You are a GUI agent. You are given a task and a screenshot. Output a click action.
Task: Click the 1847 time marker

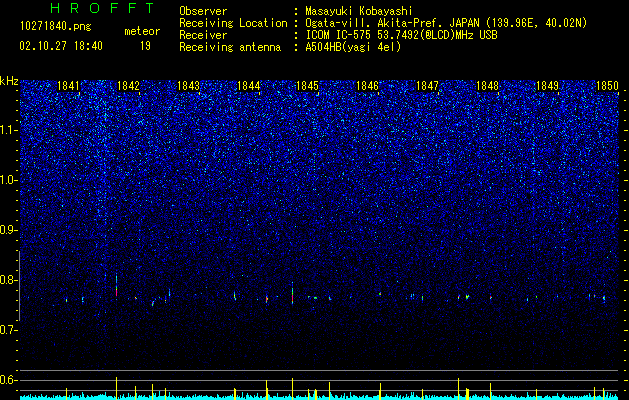(x=428, y=86)
